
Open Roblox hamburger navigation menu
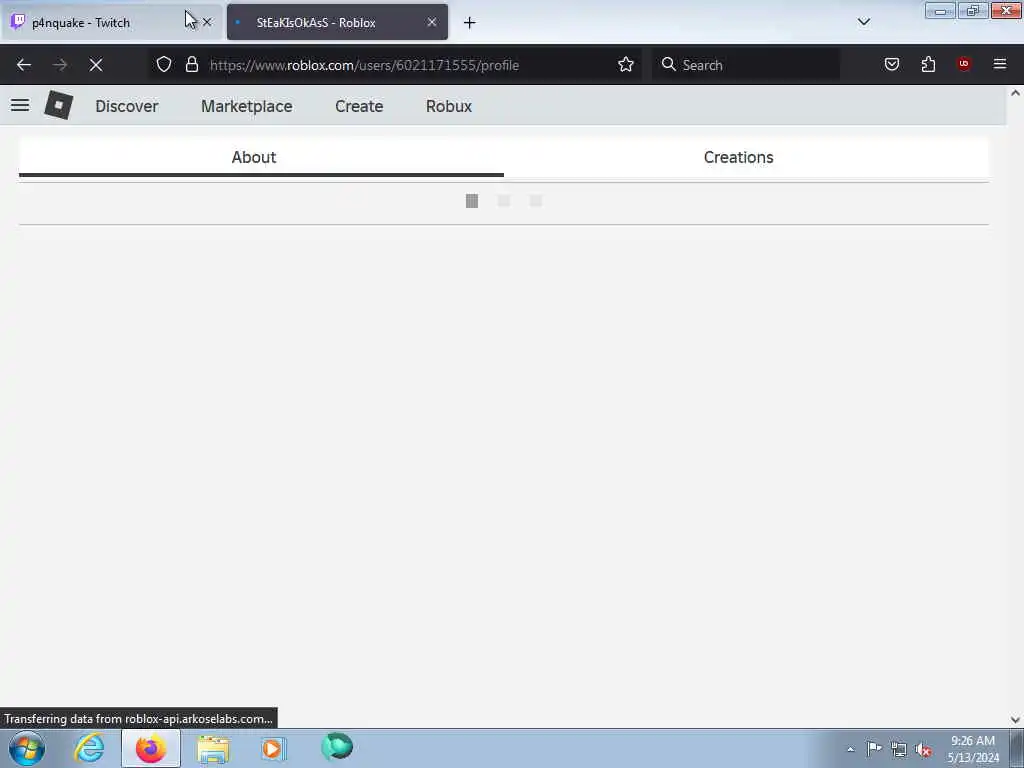click(x=20, y=105)
